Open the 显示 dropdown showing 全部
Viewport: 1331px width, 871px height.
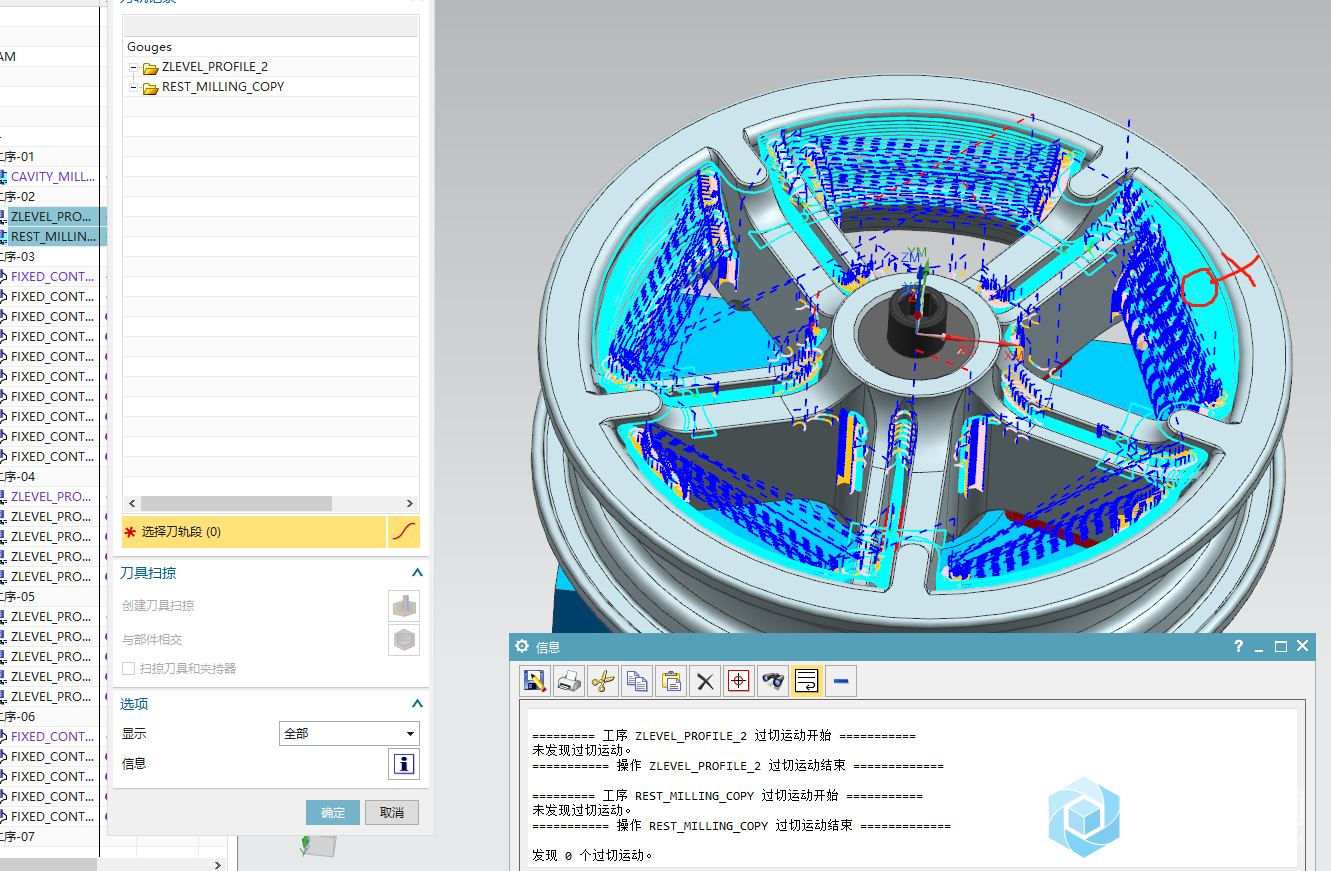[349, 734]
